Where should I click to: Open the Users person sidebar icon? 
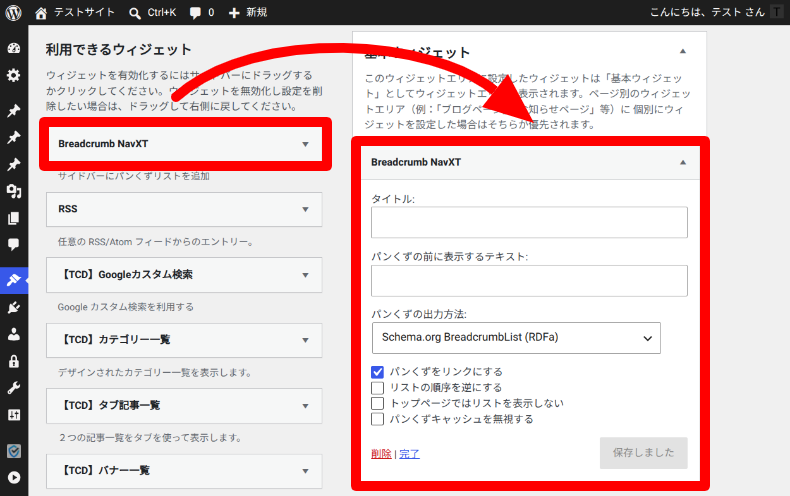coord(14,334)
